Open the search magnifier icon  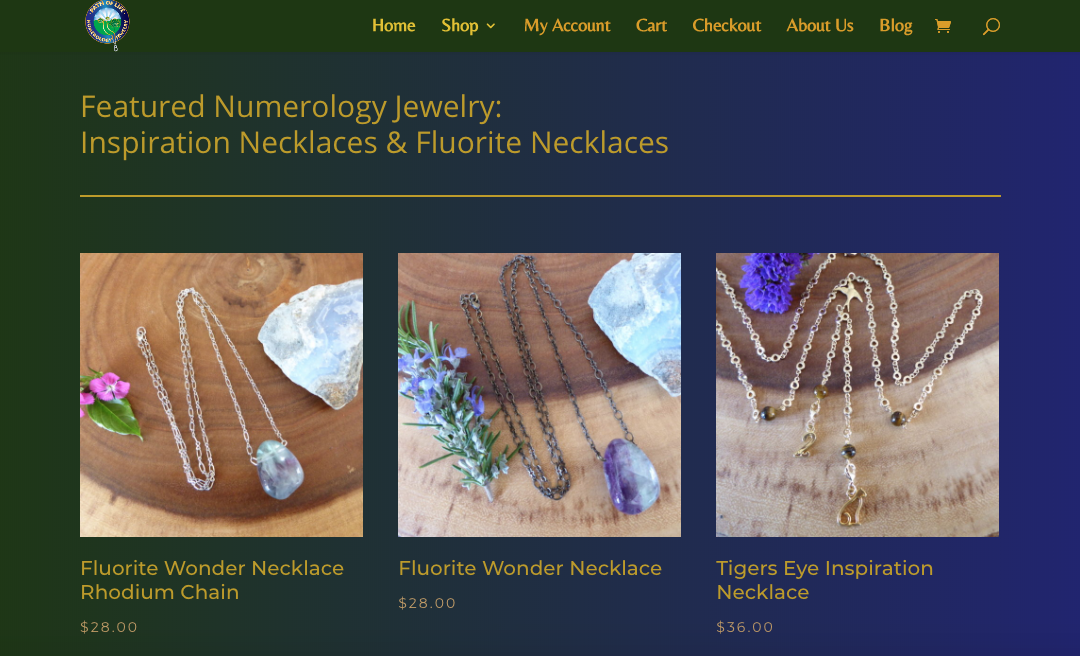point(991,26)
